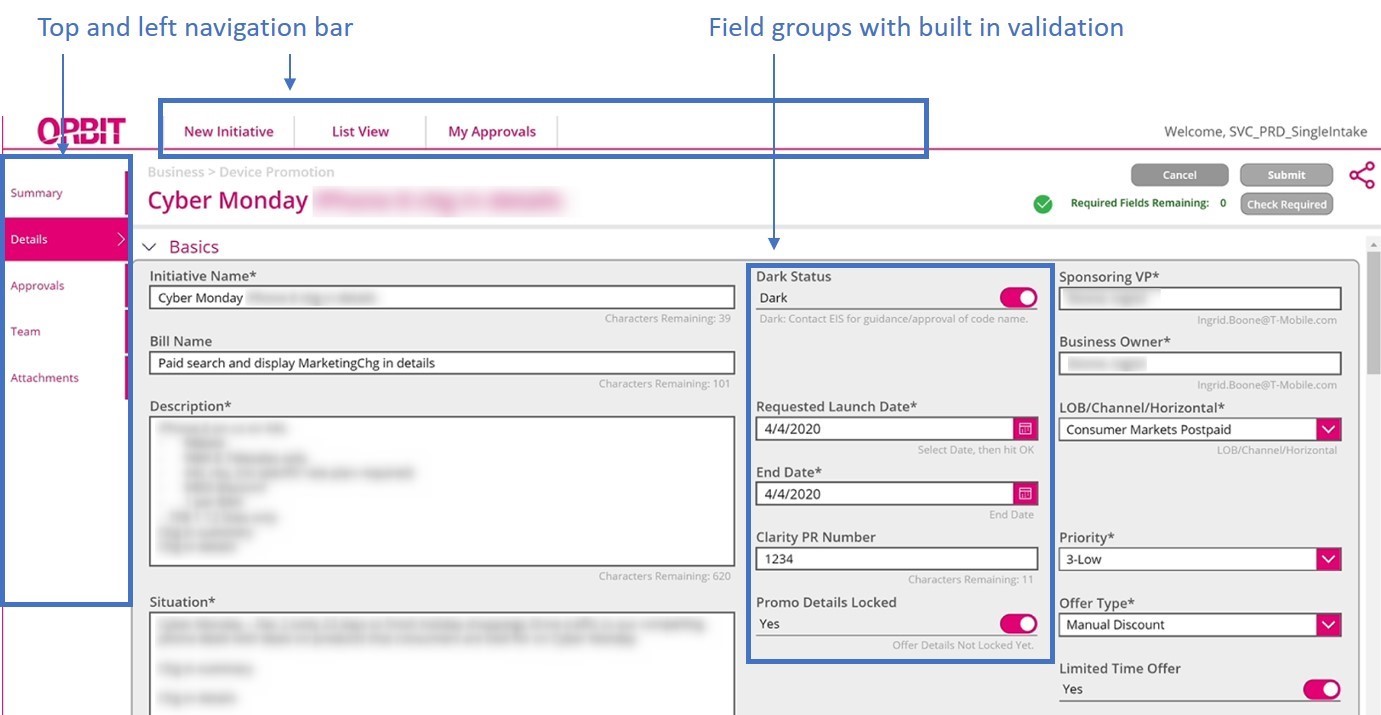1381x715 pixels.
Task: Toggle the Dark Status switch
Action: pyautogui.click(x=1018, y=298)
